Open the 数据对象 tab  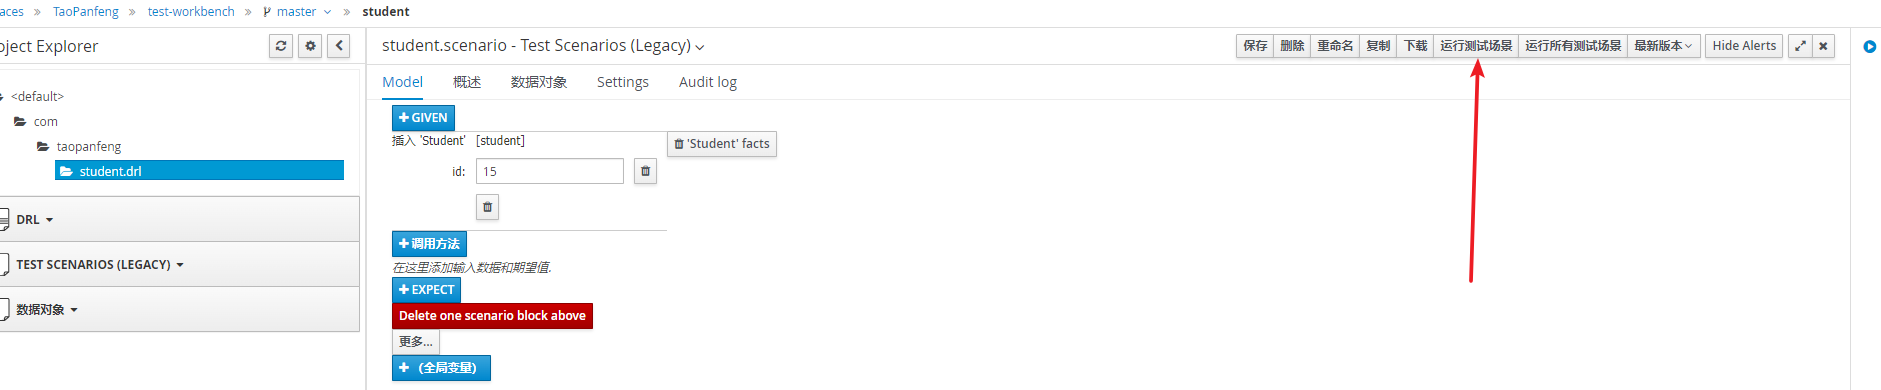[x=539, y=82]
